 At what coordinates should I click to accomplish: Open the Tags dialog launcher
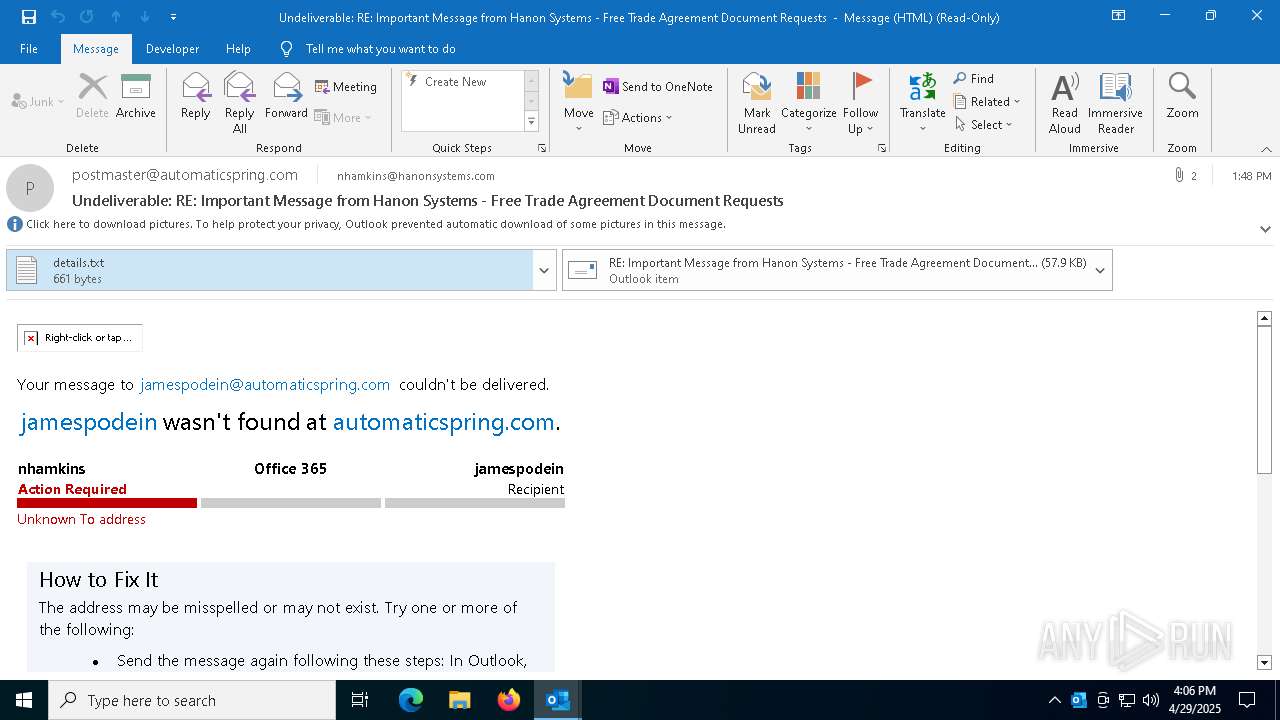(x=882, y=148)
